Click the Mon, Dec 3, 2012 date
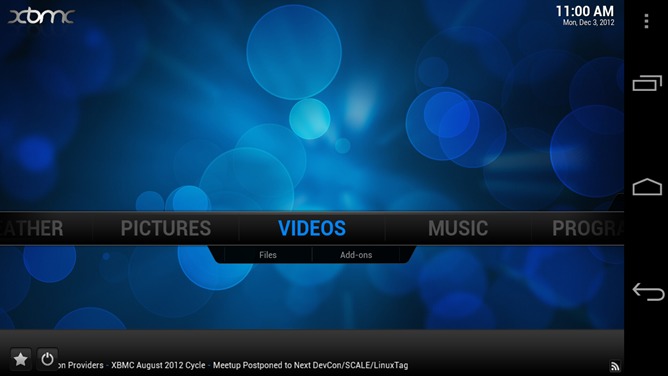Screen dimensions: 668x376 pyautogui.click(x=588, y=23)
